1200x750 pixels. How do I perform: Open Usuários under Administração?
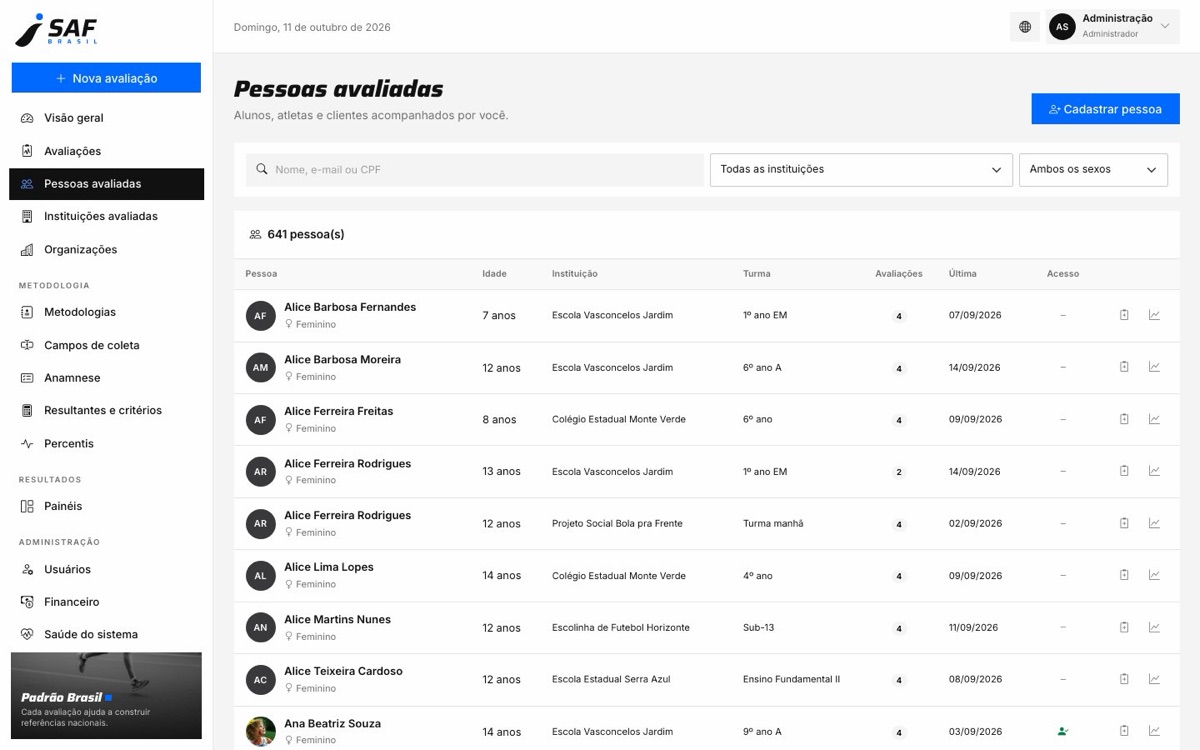click(106, 569)
